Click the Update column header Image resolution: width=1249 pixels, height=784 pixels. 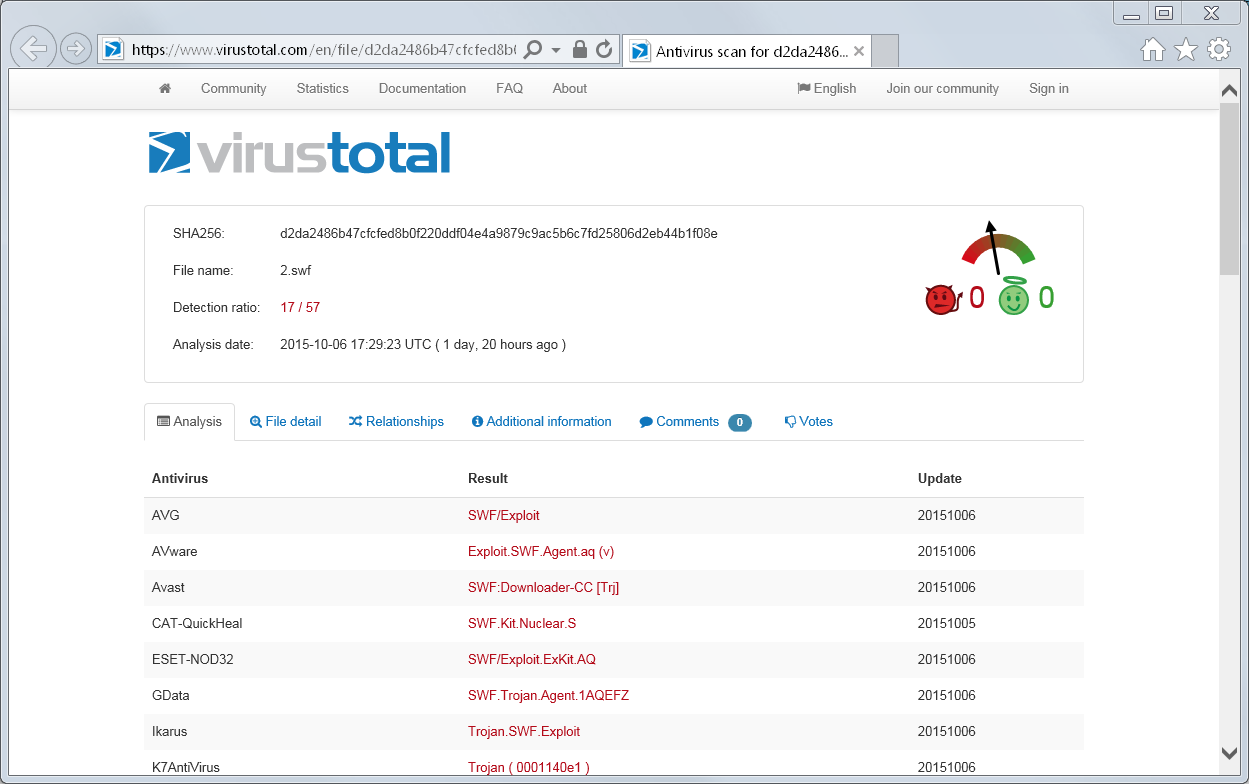940,478
